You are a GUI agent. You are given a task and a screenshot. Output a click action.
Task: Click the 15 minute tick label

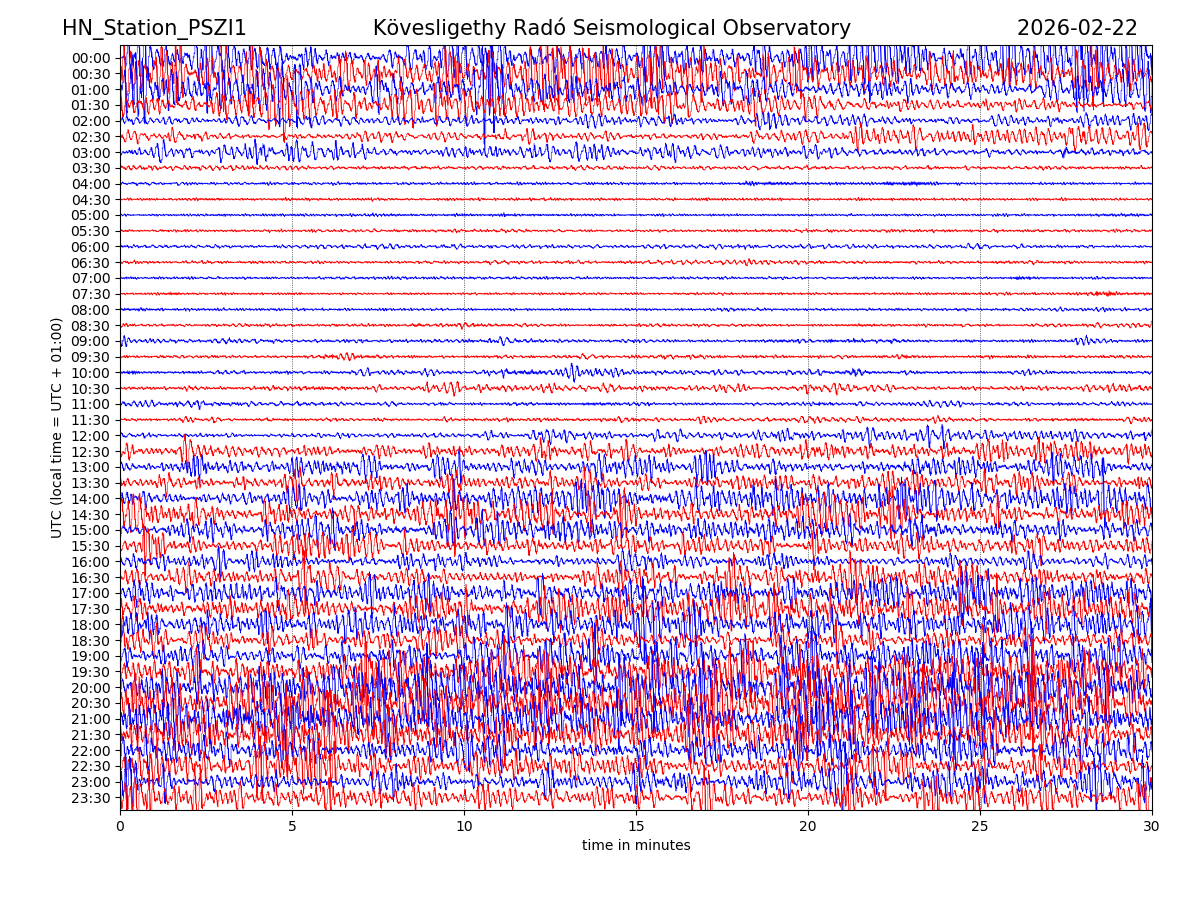636,827
